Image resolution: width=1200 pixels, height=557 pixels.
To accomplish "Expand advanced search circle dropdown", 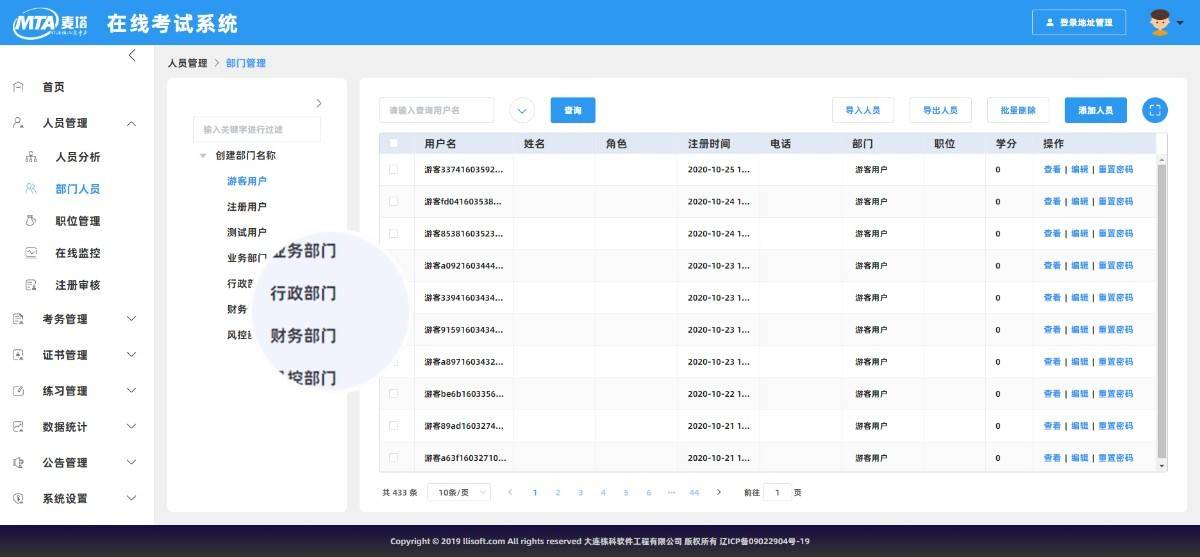I will (x=522, y=110).
